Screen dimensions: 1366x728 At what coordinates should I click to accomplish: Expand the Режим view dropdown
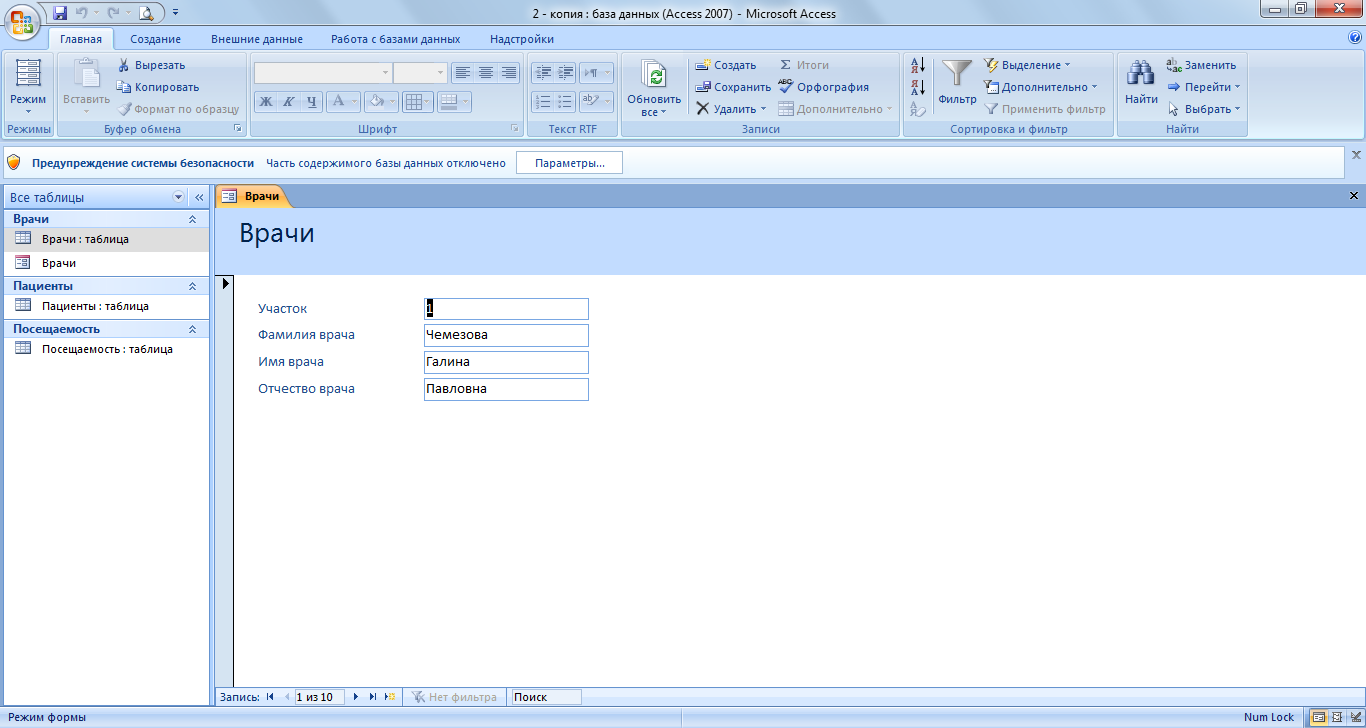(28, 111)
